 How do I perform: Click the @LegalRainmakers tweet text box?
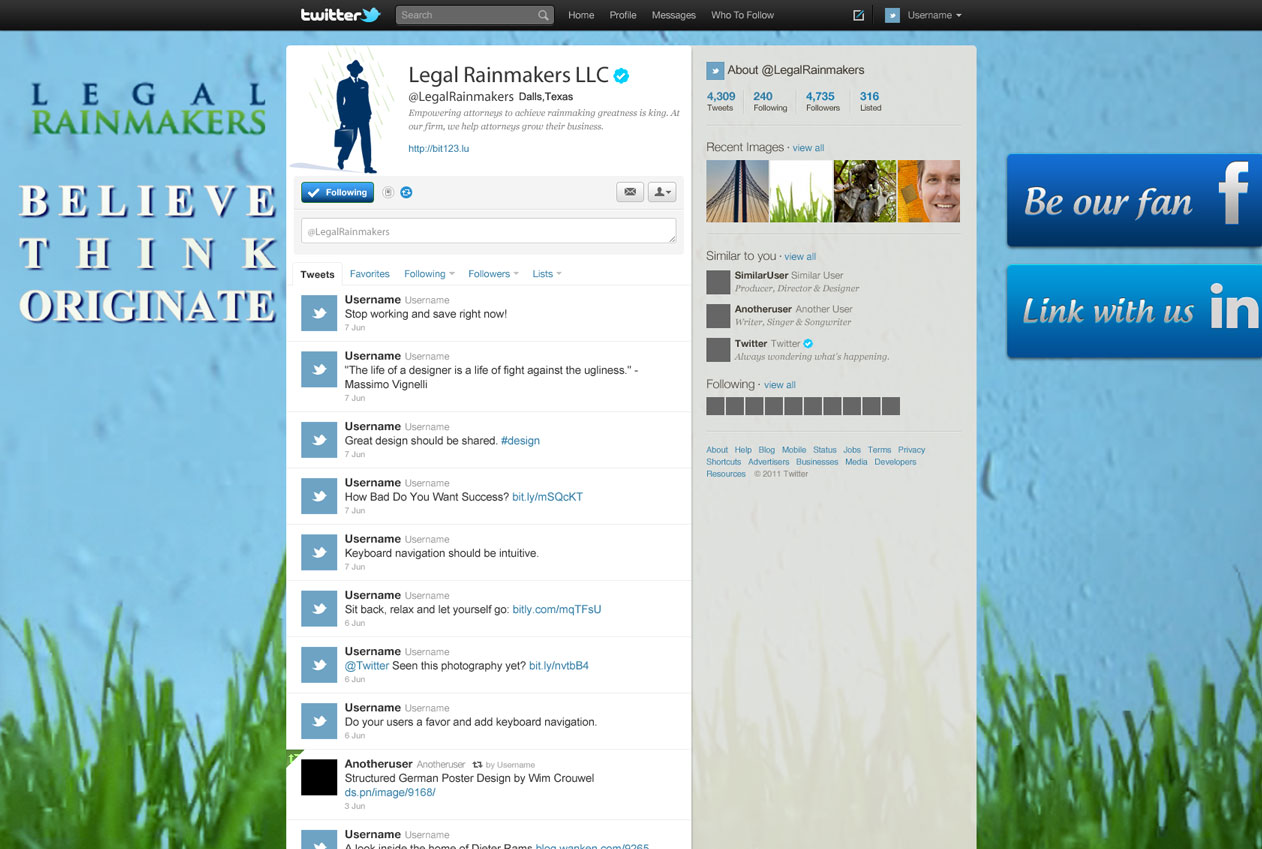click(x=488, y=231)
